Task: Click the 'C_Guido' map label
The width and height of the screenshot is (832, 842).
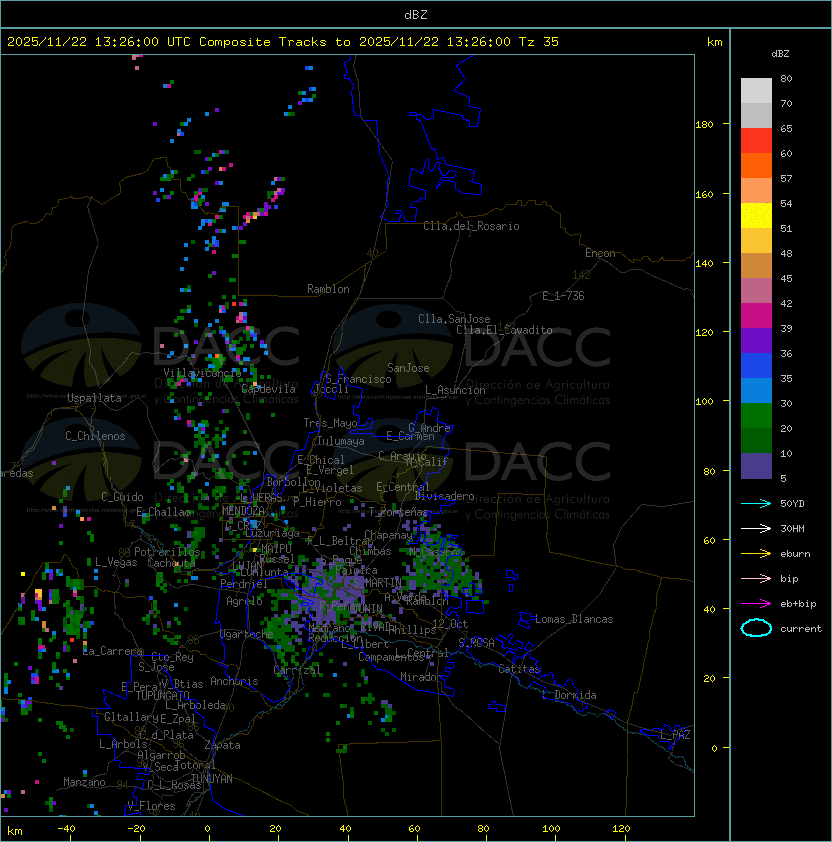Action: pyautogui.click(x=122, y=497)
